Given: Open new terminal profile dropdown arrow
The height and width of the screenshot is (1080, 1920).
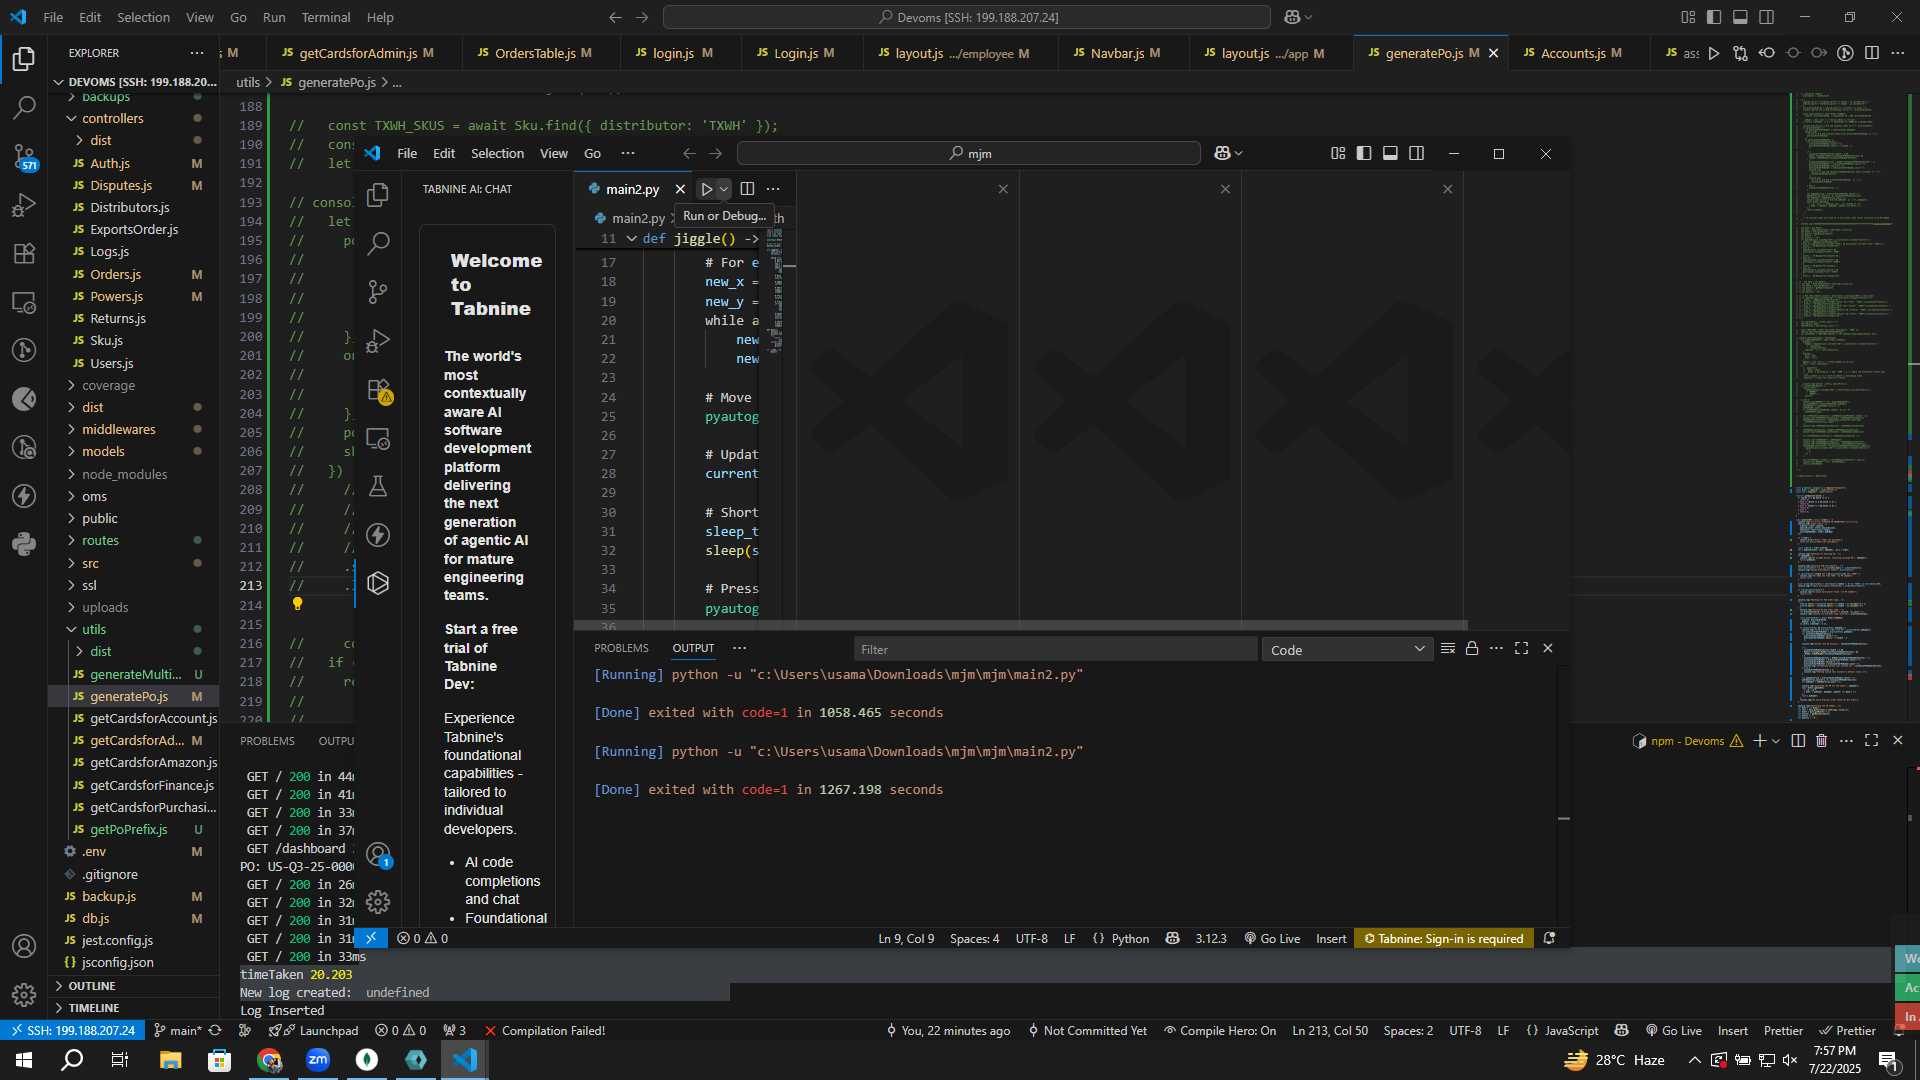Looking at the screenshot, I should 1776,741.
